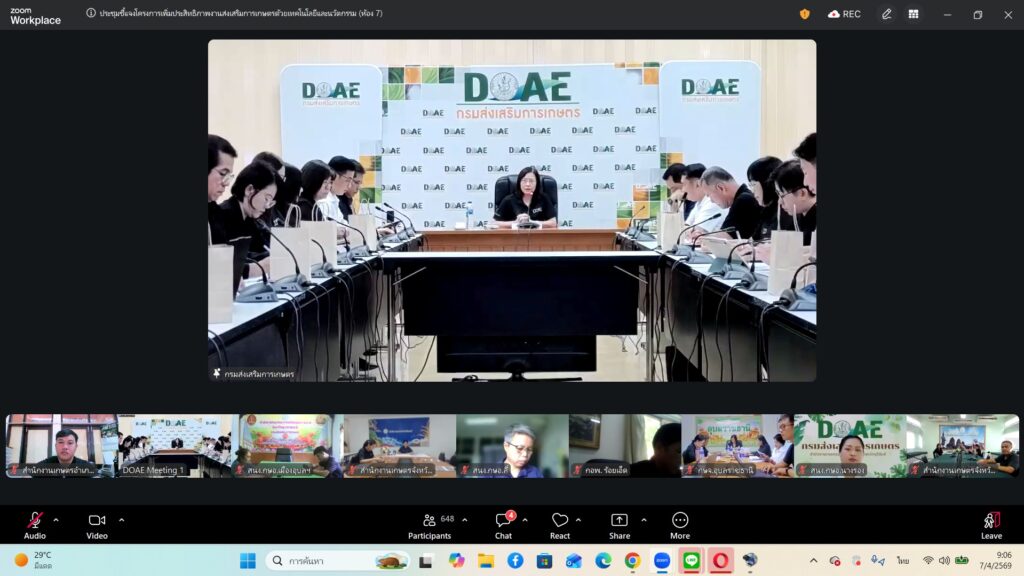1024x576 pixels.
Task: Open the Participants panel
Action: pos(430,525)
